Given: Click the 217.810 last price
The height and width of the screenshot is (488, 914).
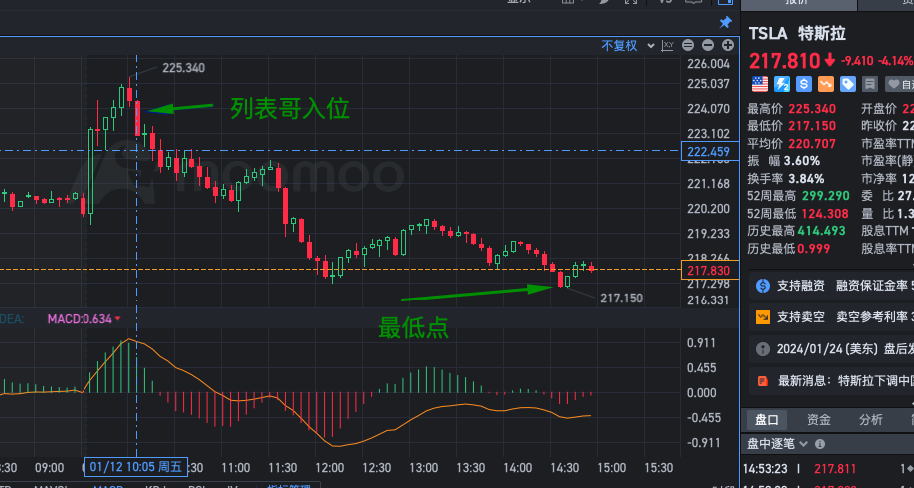Looking at the screenshot, I should pos(783,61).
